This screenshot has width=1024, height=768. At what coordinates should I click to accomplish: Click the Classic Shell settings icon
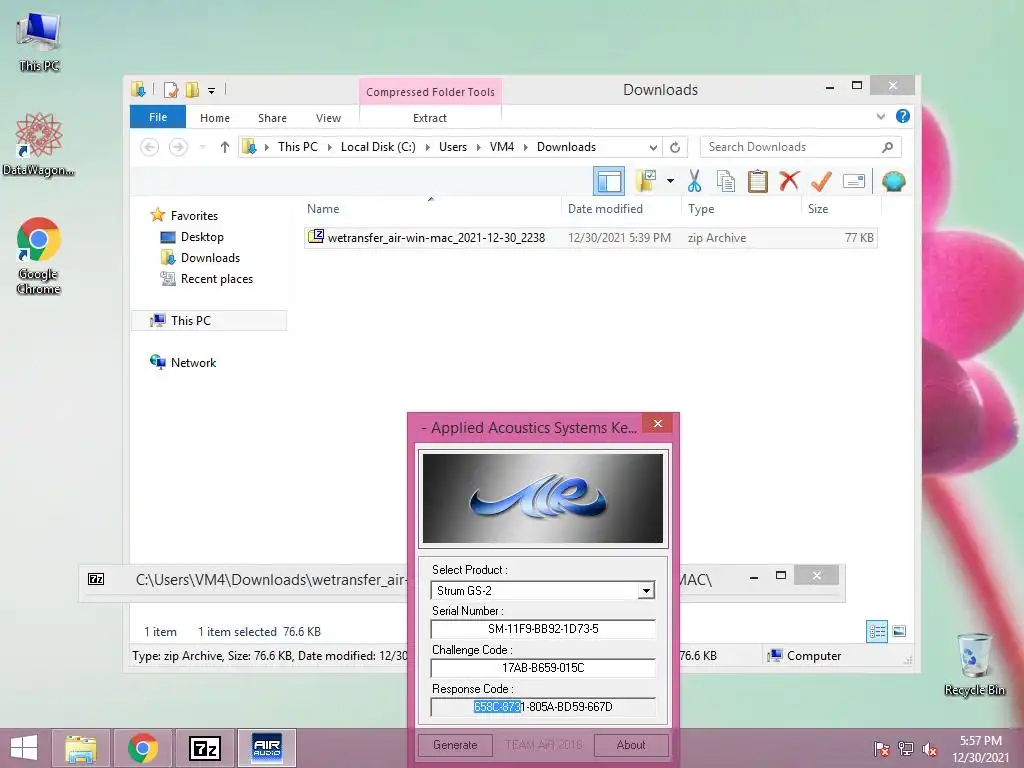coord(893,181)
